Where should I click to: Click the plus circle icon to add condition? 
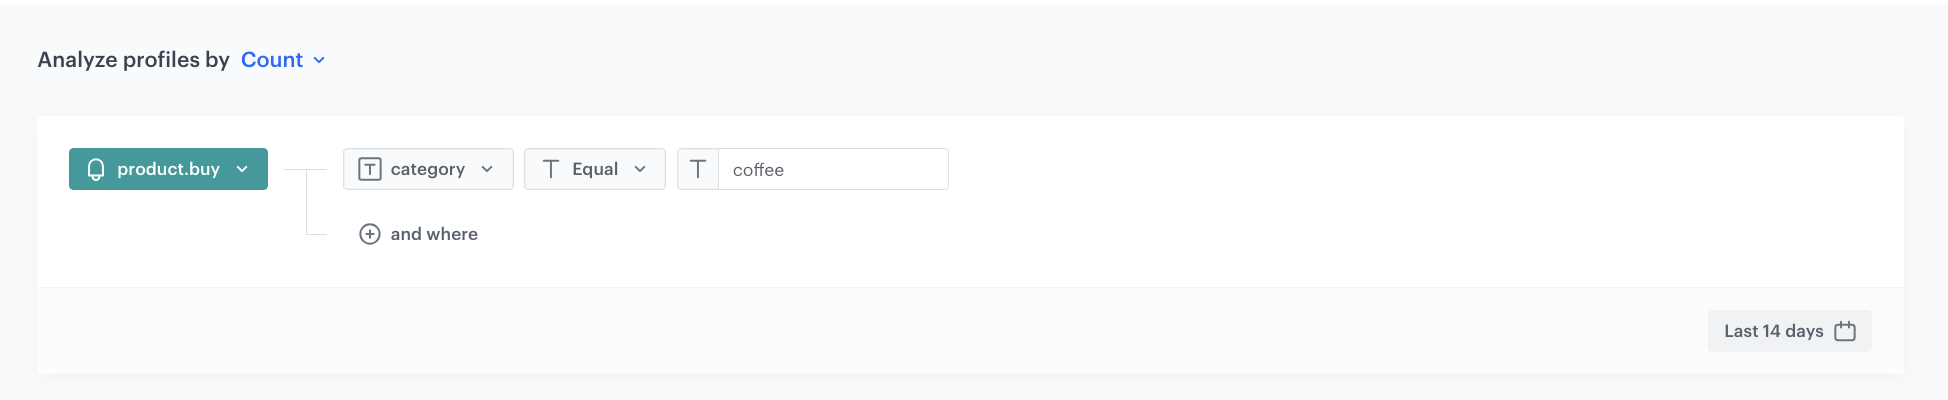pyautogui.click(x=369, y=234)
